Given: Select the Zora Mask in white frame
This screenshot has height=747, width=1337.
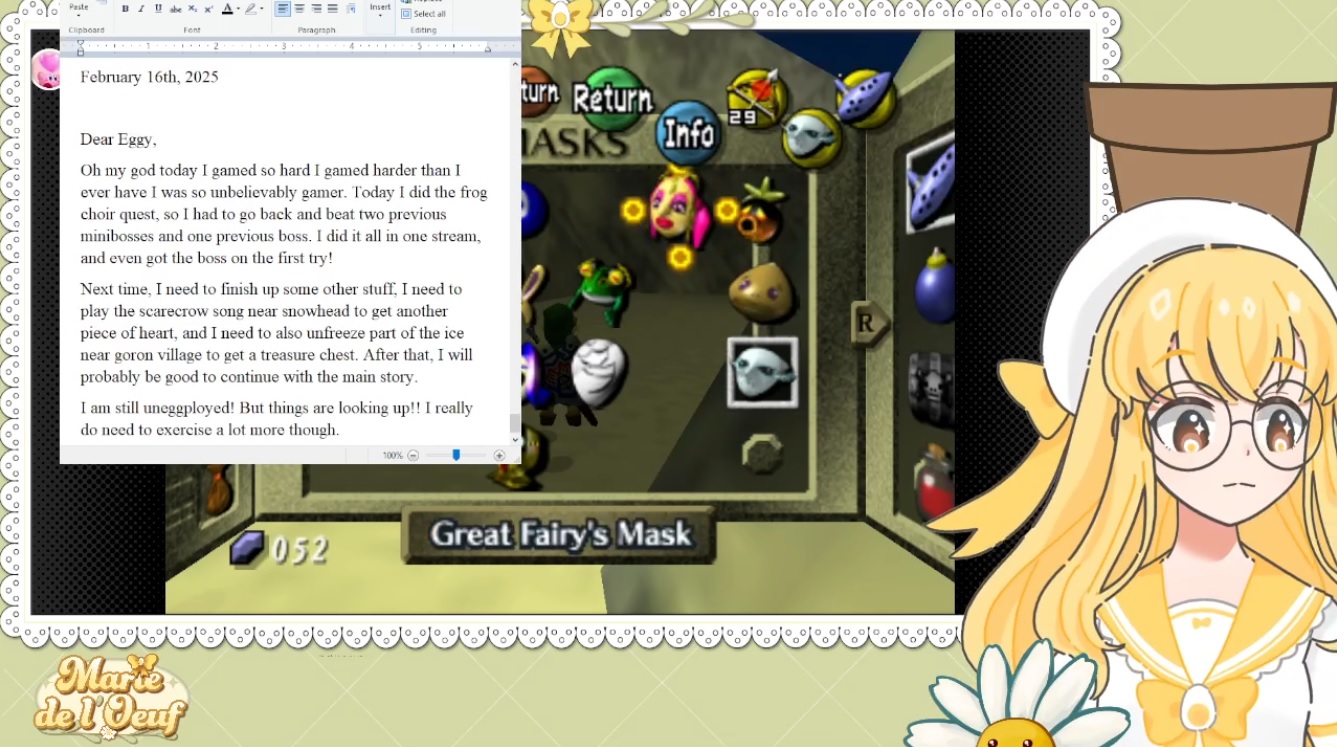Looking at the screenshot, I should point(762,372).
